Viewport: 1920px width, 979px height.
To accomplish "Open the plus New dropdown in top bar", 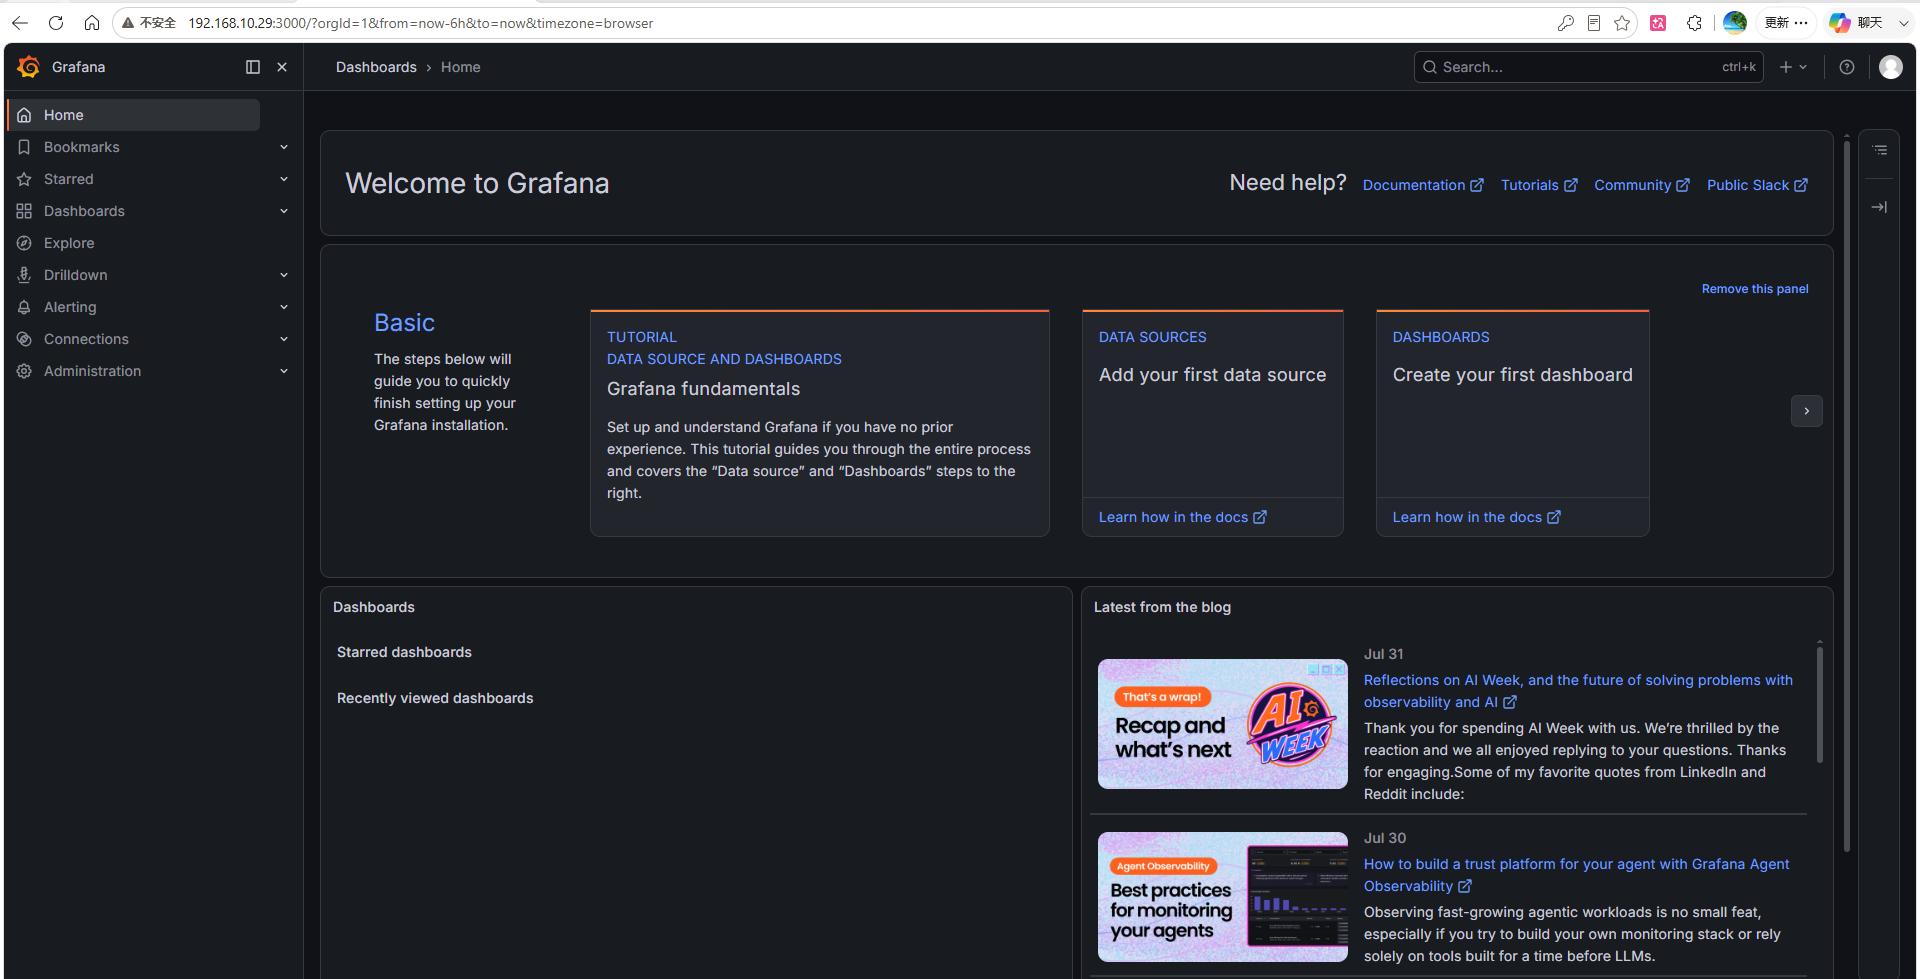I will coord(1793,67).
